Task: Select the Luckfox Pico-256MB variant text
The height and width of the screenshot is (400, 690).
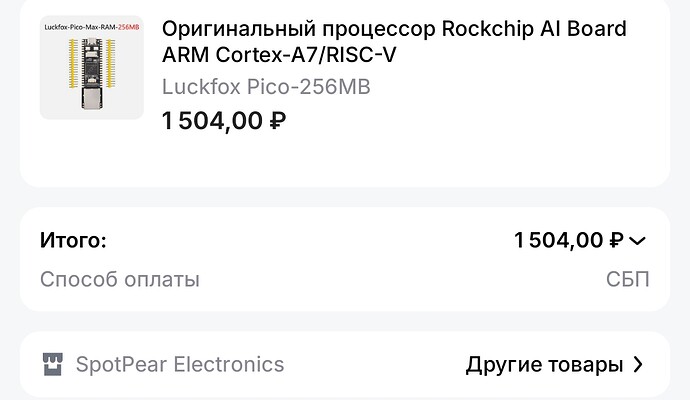Action: coord(266,87)
